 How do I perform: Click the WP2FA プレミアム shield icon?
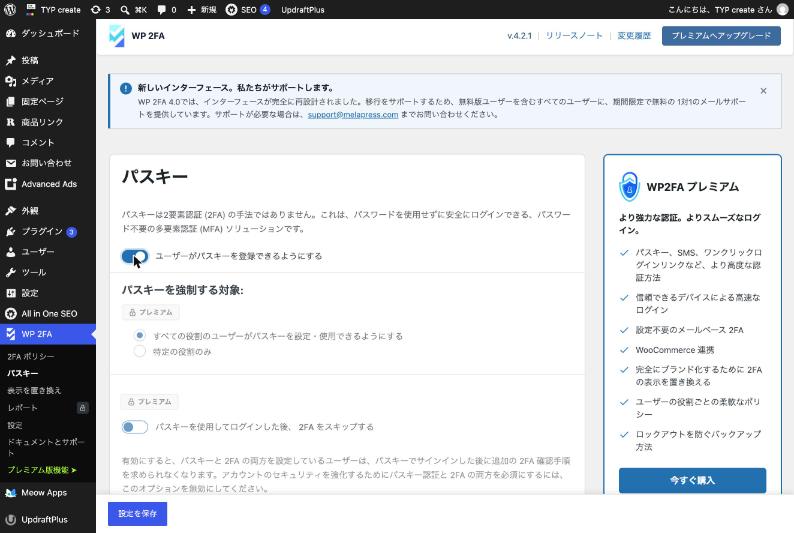[629, 187]
